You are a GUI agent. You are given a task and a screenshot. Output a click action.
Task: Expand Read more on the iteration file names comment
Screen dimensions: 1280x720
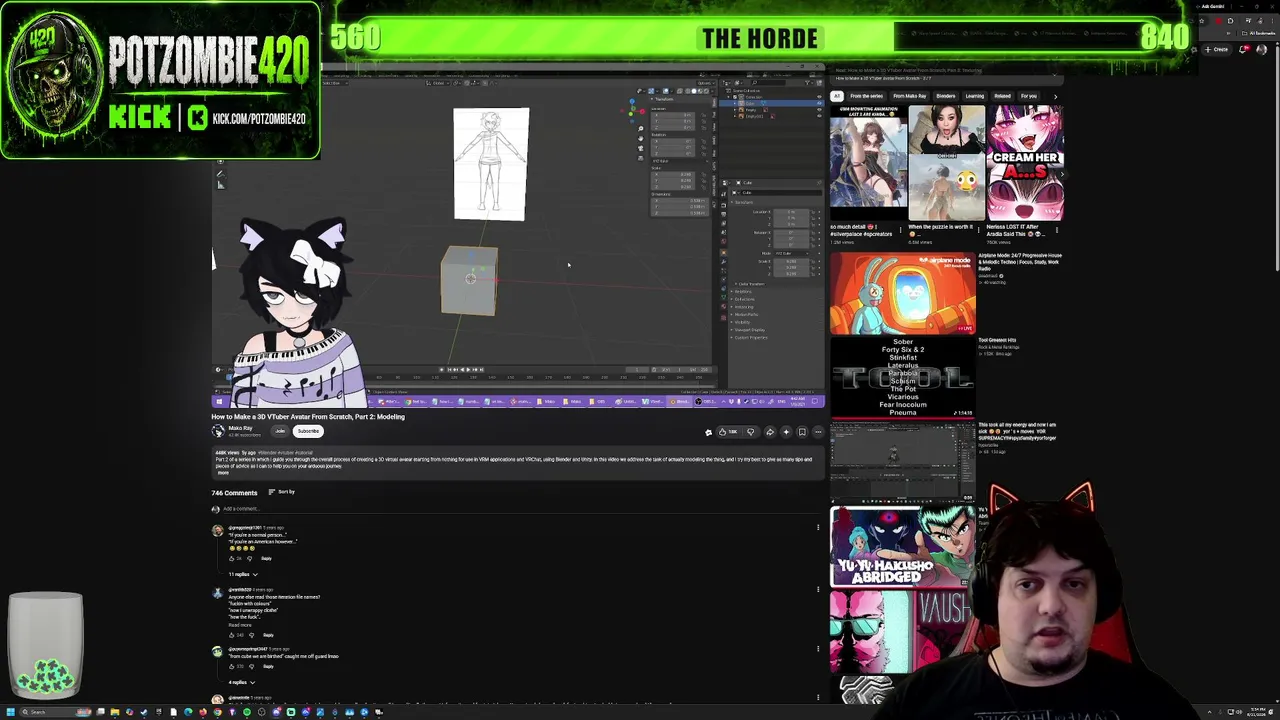239,625
